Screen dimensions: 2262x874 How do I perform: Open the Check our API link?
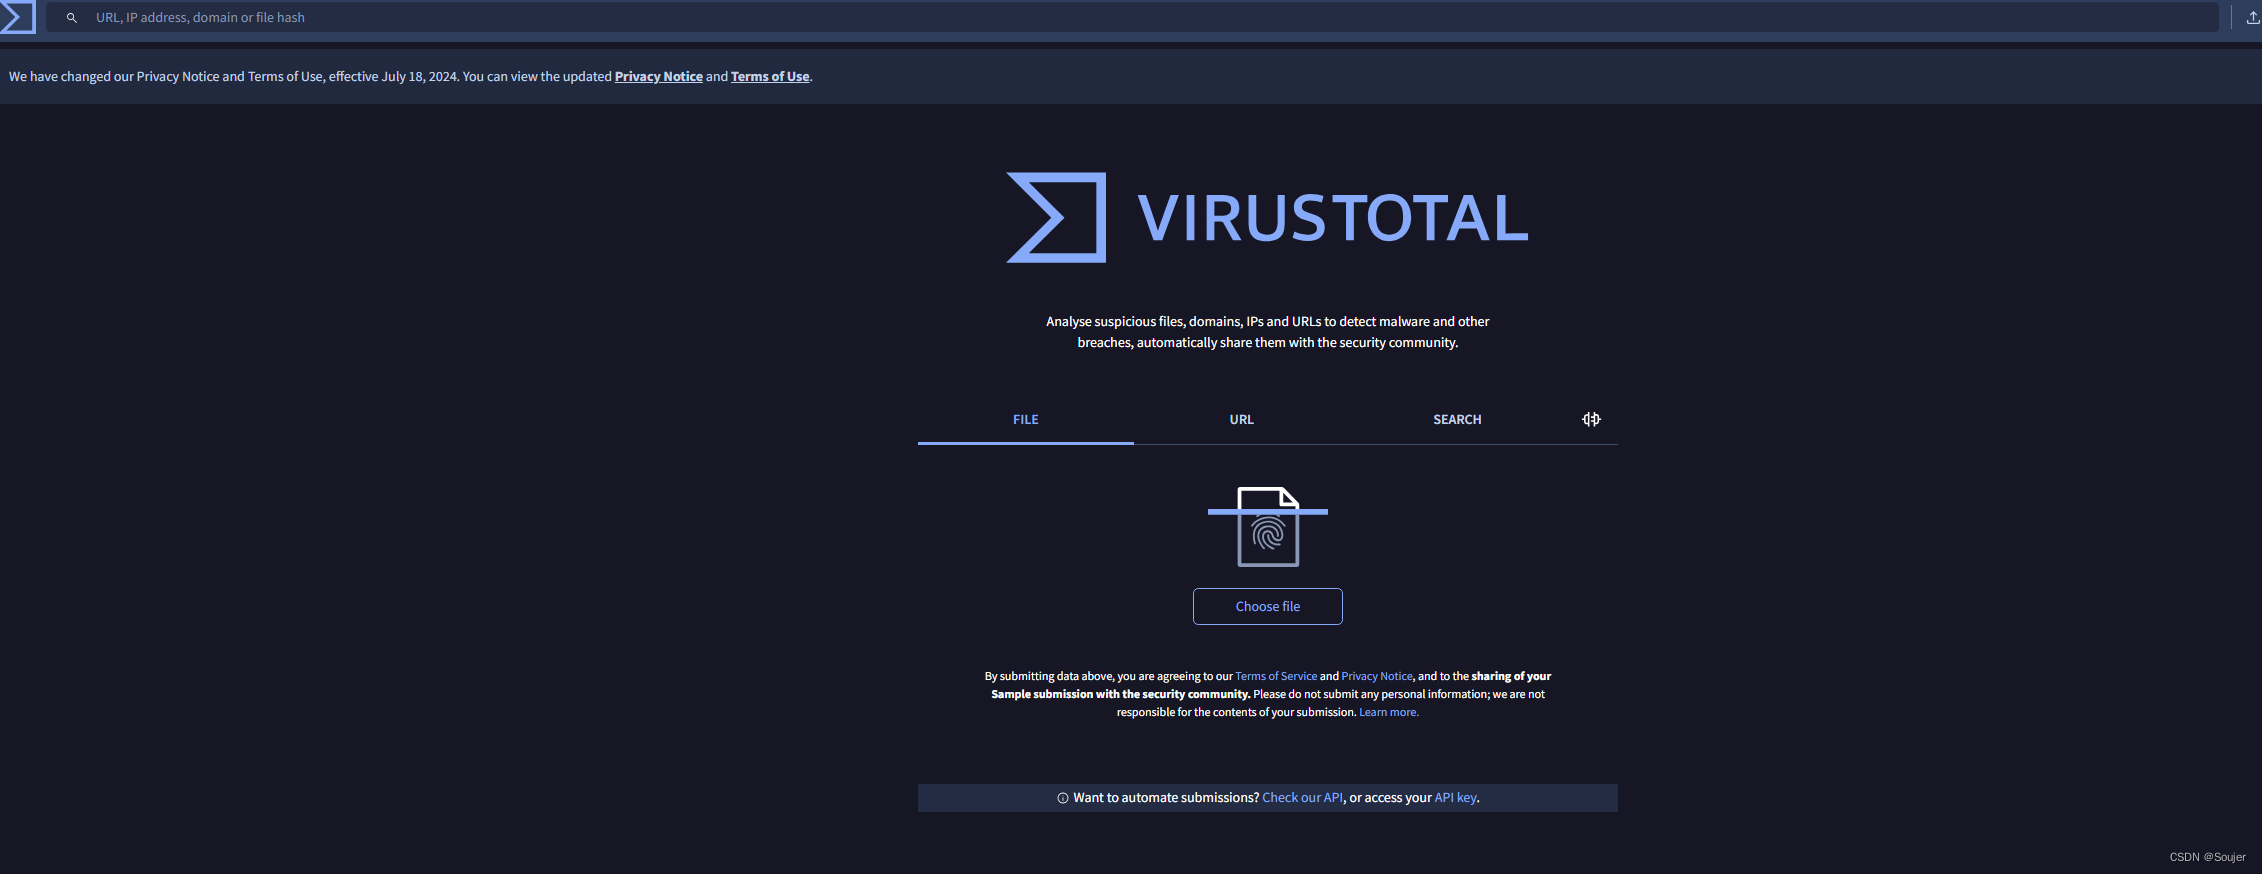[x=1303, y=798]
